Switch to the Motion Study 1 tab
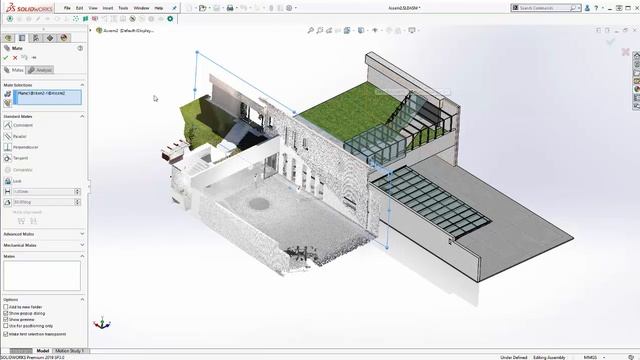This screenshot has height=360, width=640. (x=69, y=351)
